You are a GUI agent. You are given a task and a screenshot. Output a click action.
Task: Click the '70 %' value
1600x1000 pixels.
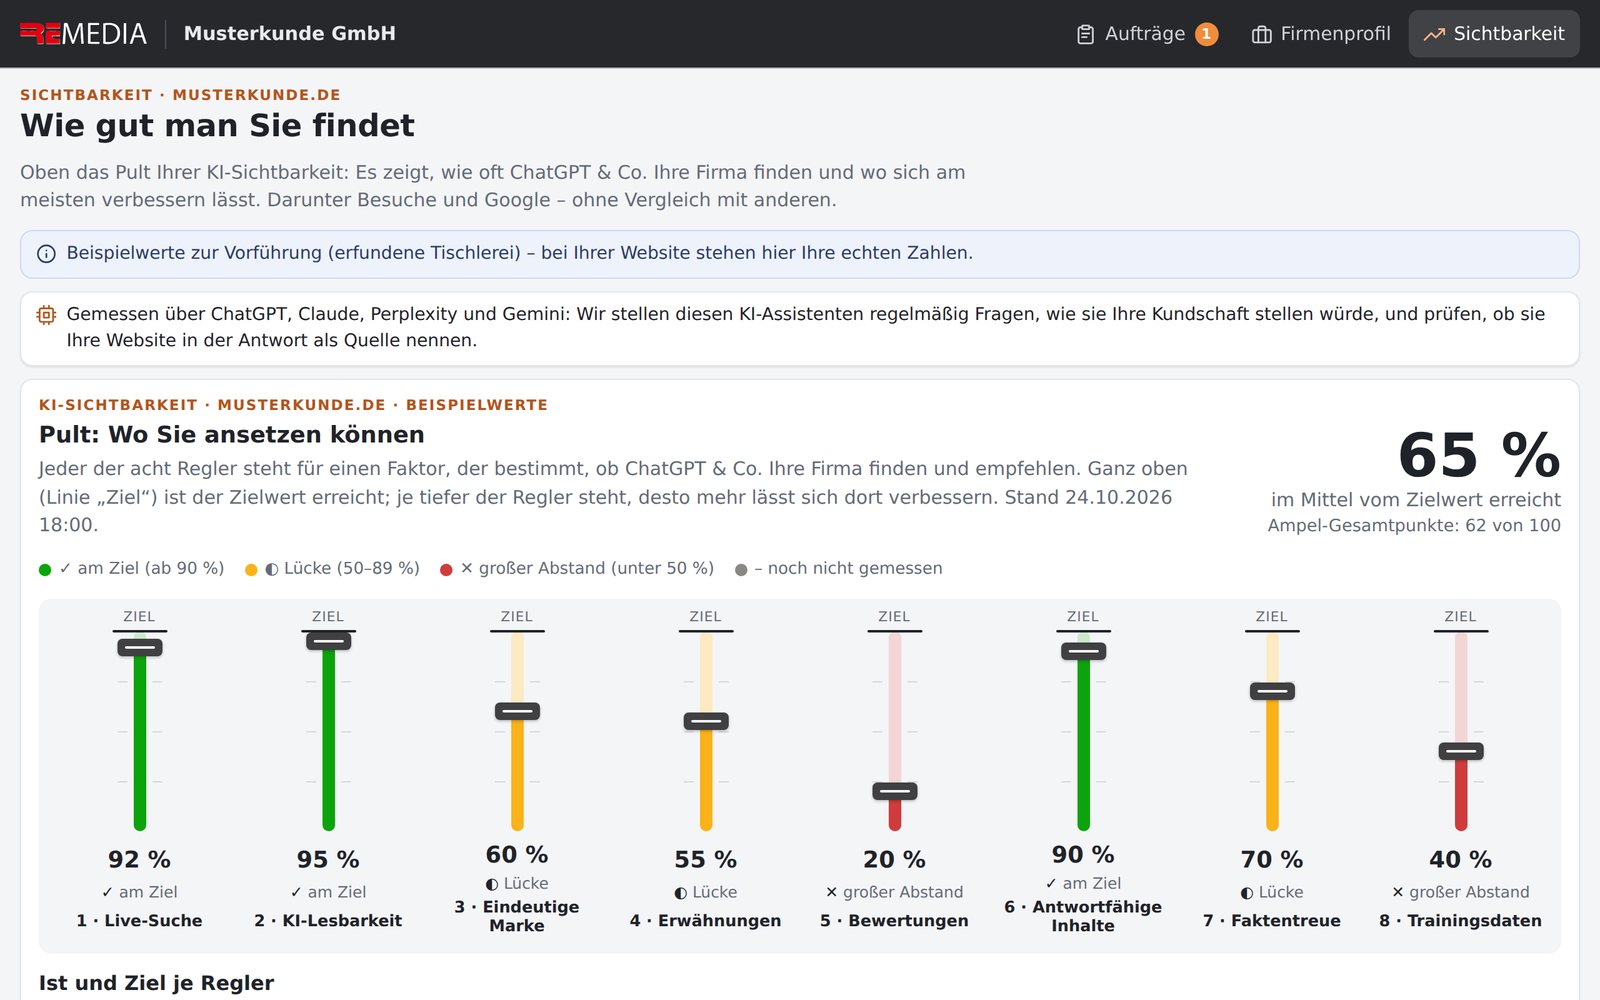tap(1272, 860)
